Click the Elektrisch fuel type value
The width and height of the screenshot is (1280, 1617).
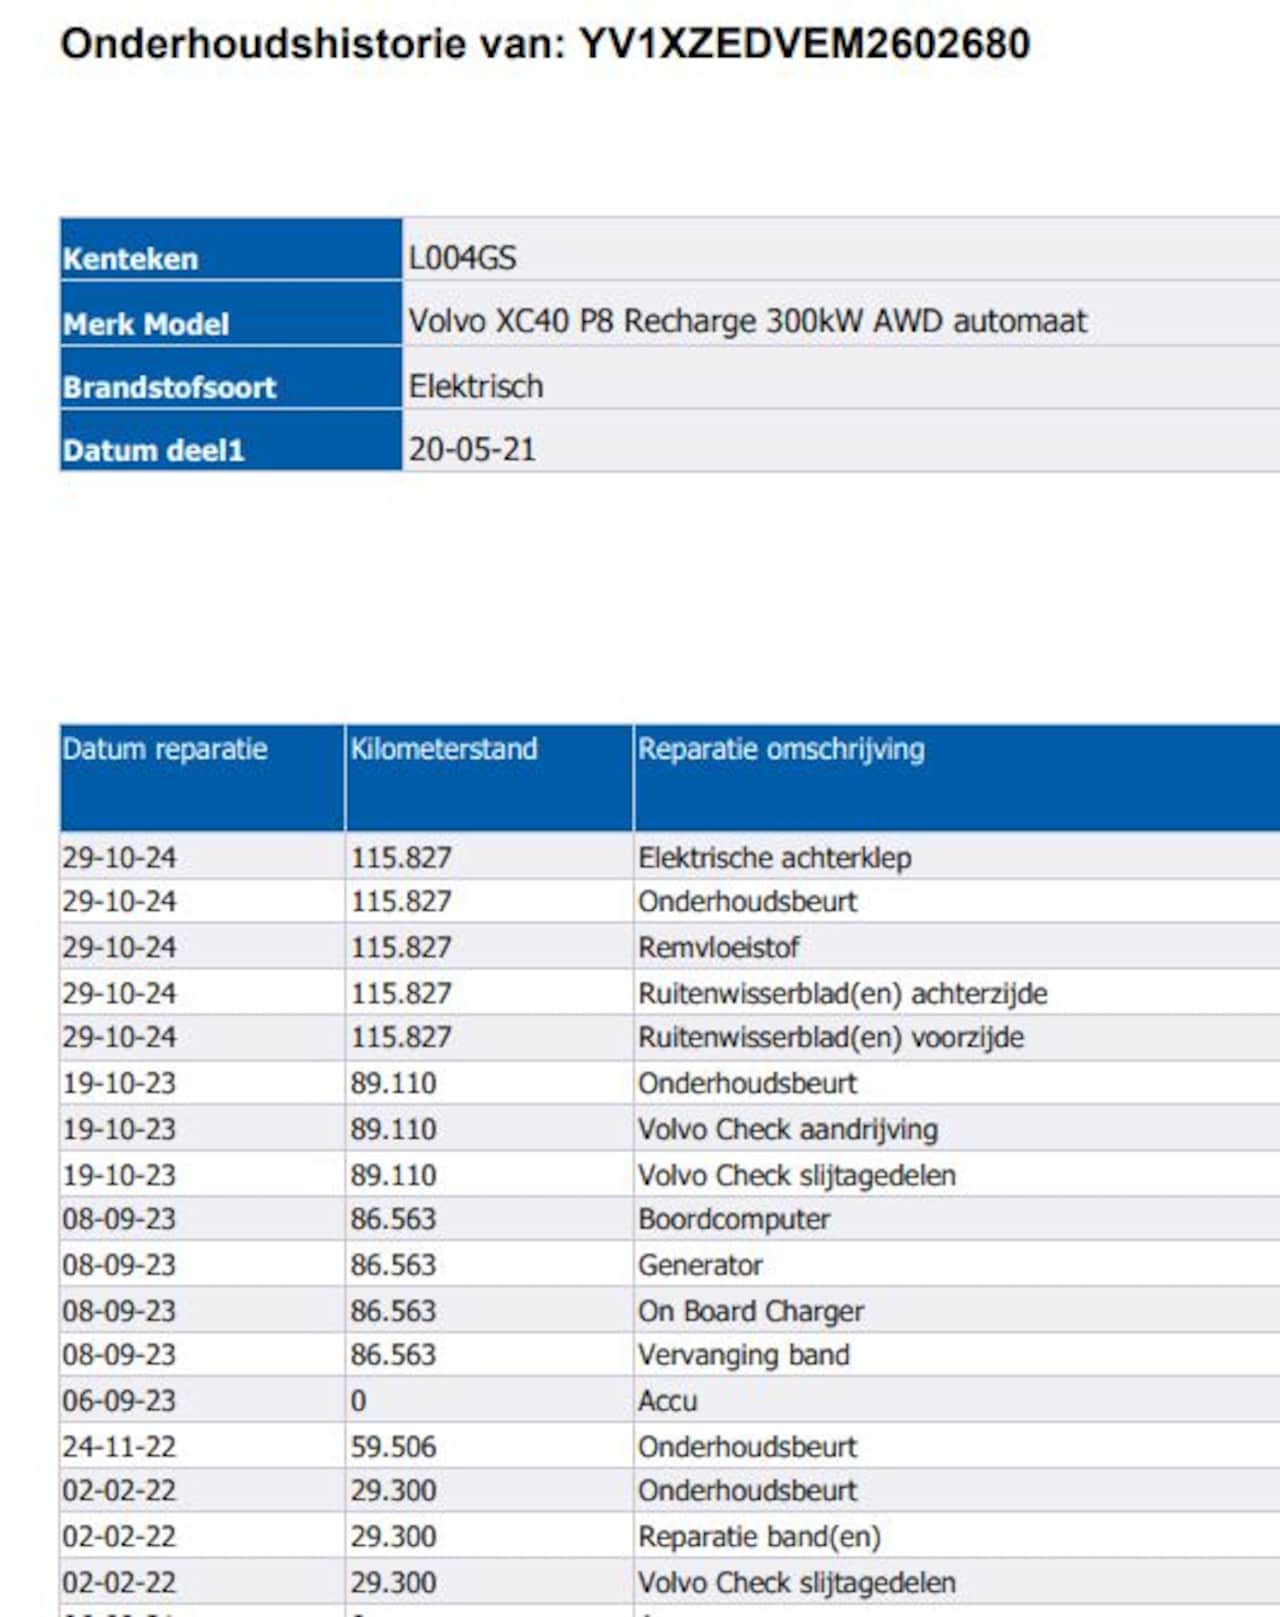coord(476,386)
